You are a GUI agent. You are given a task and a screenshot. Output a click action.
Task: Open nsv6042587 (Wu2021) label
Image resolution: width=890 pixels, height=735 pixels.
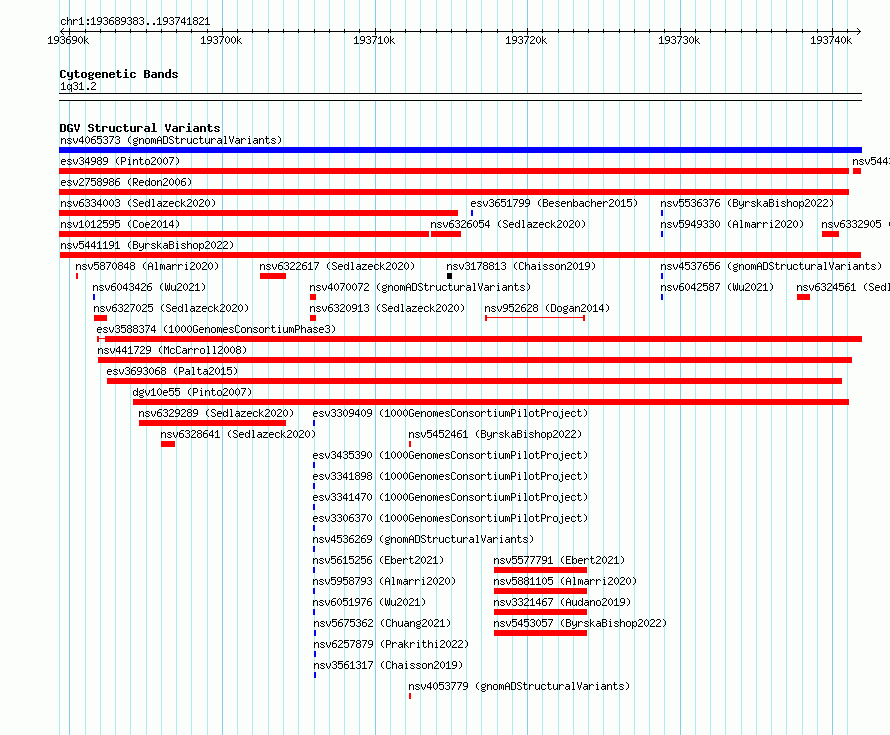[x=717, y=287]
